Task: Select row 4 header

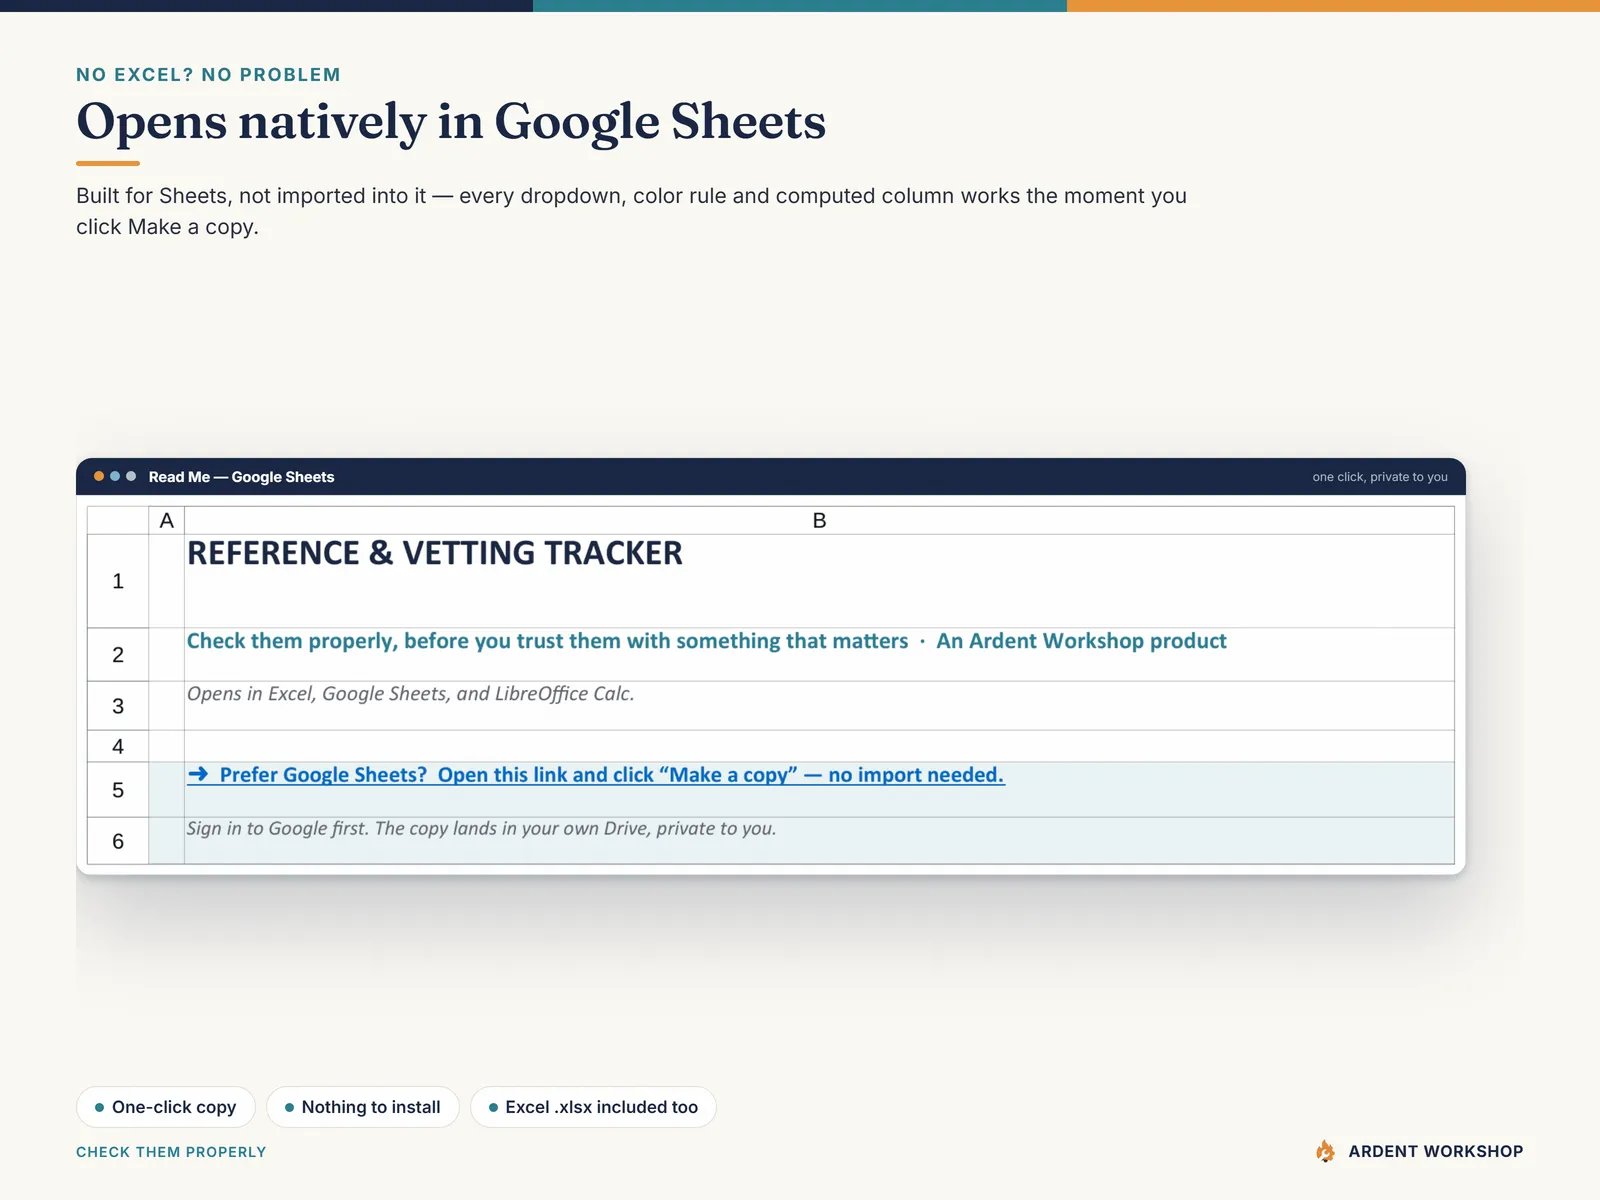Action: [x=118, y=746]
